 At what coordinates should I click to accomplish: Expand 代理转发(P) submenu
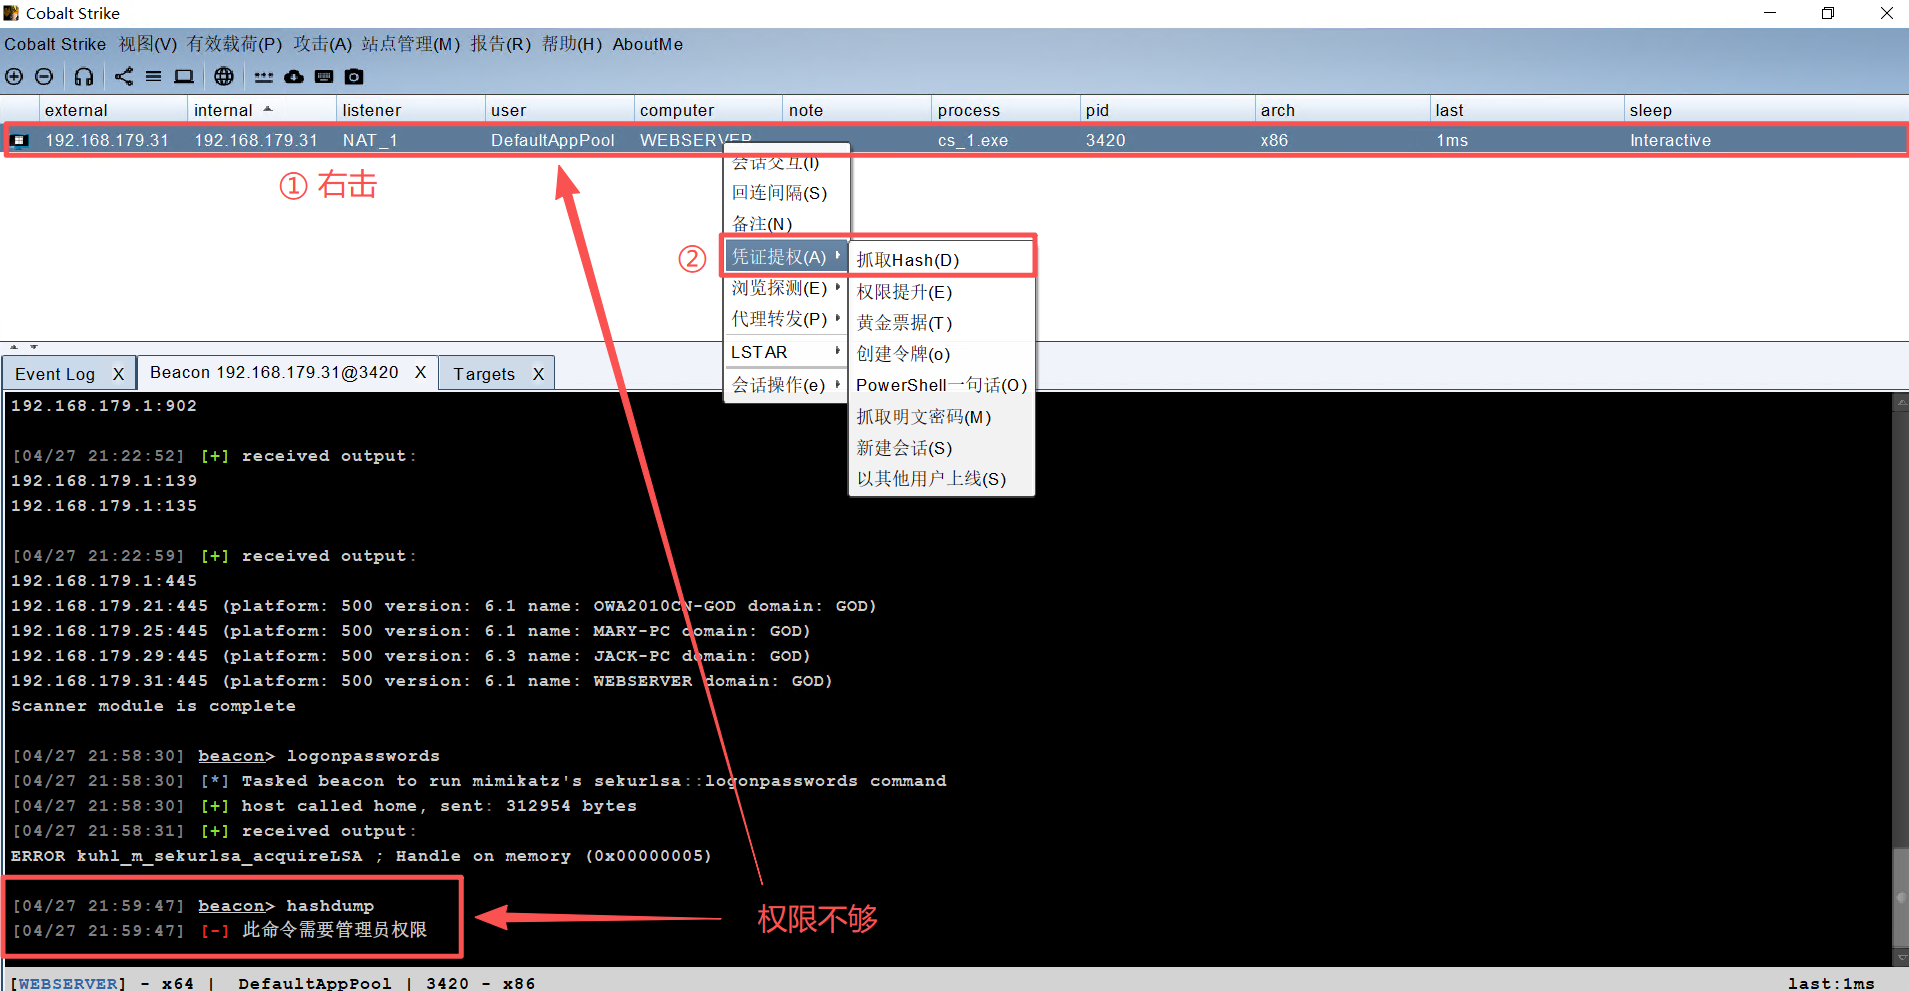pos(786,319)
